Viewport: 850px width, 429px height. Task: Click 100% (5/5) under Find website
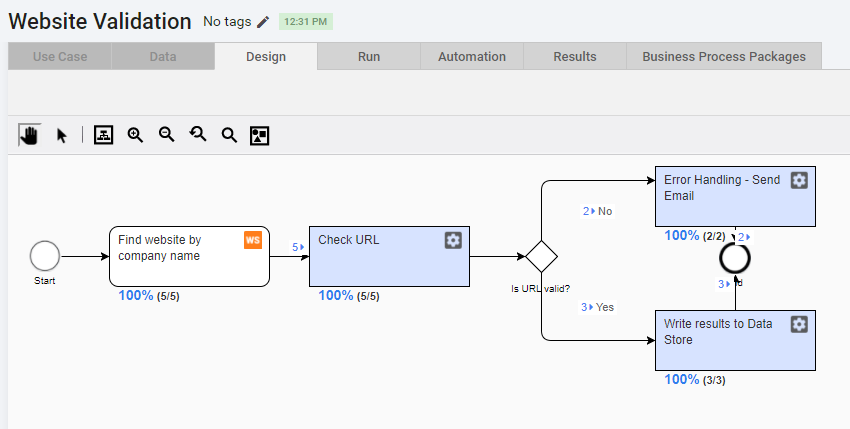tap(149, 296)
